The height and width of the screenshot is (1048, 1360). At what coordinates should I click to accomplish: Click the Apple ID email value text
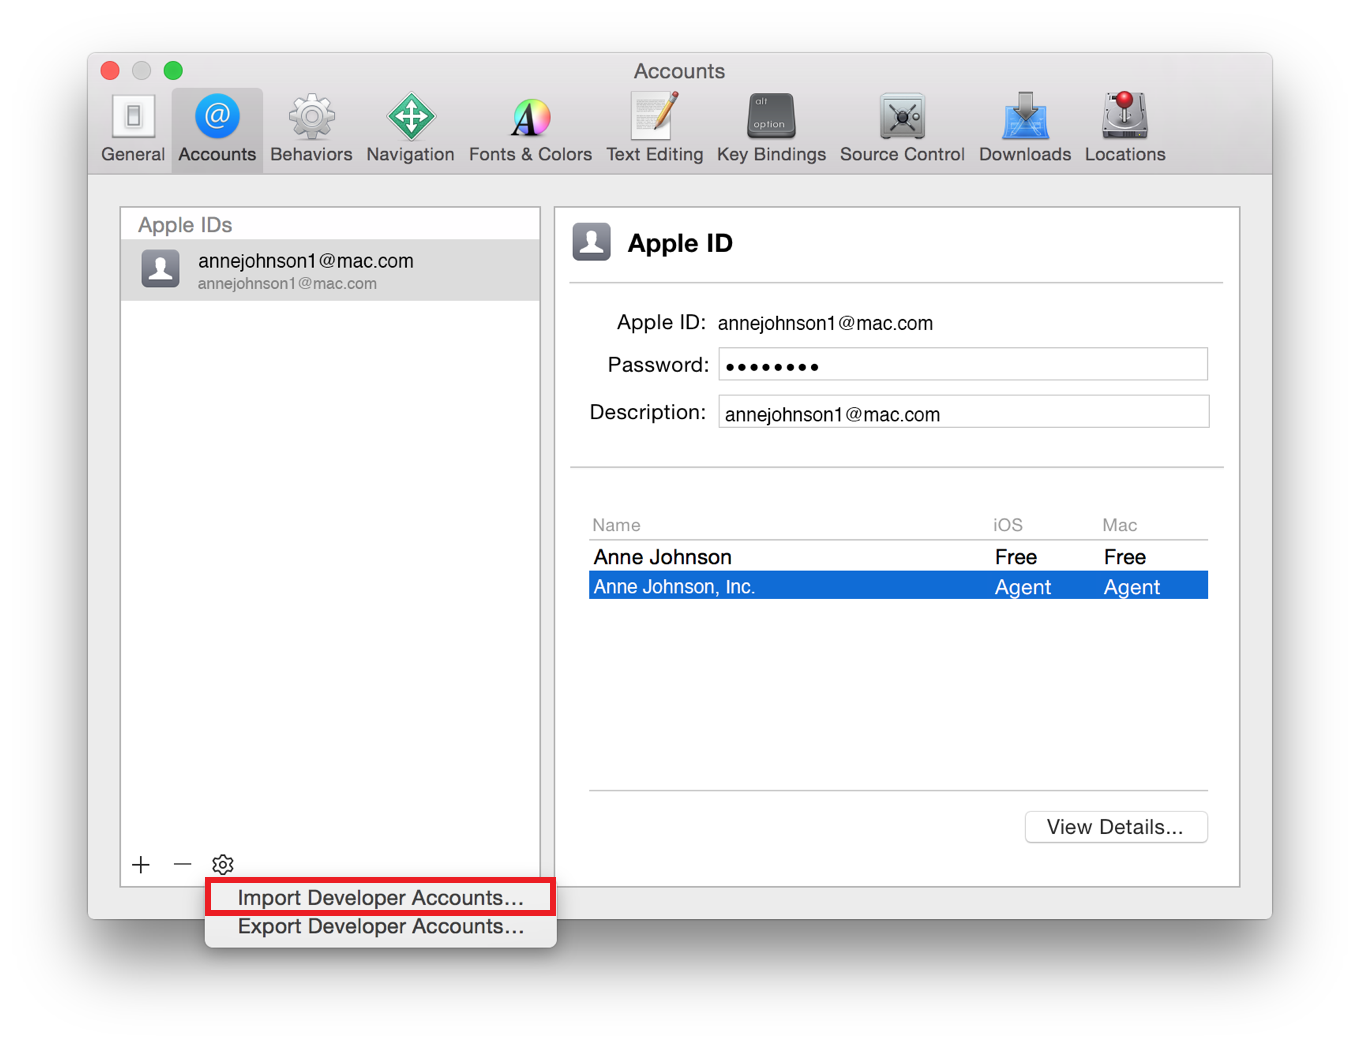click(x=825, y=323)
